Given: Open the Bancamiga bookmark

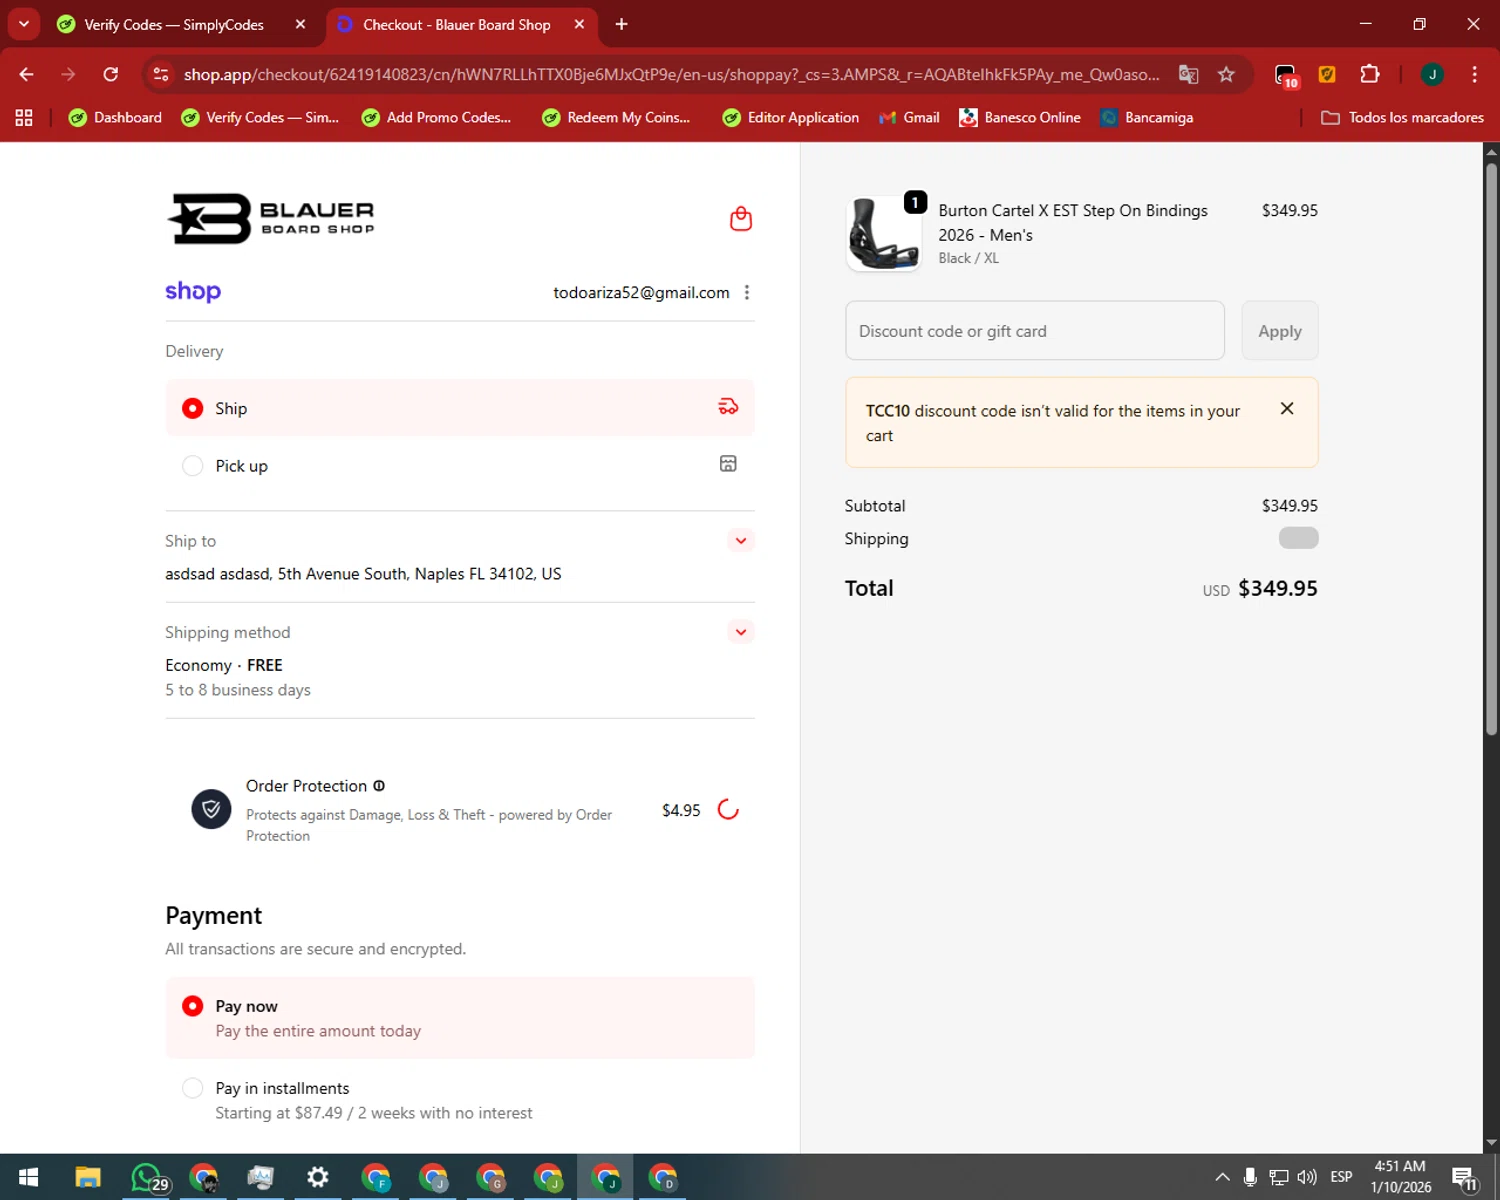Looking at the screenshot, I should (1147, 118).
